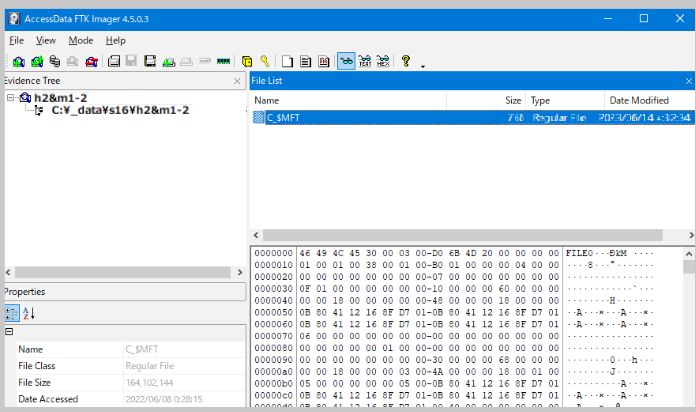This screenshot has width=696, height=412.
Task: Select the File Size property row
Action: coord(130,382)
